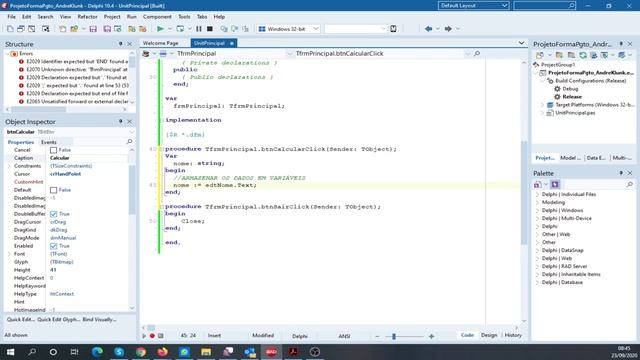Open Firefox from the taskbar
Viewport: 640px width, 360px height.
[162, 351]
